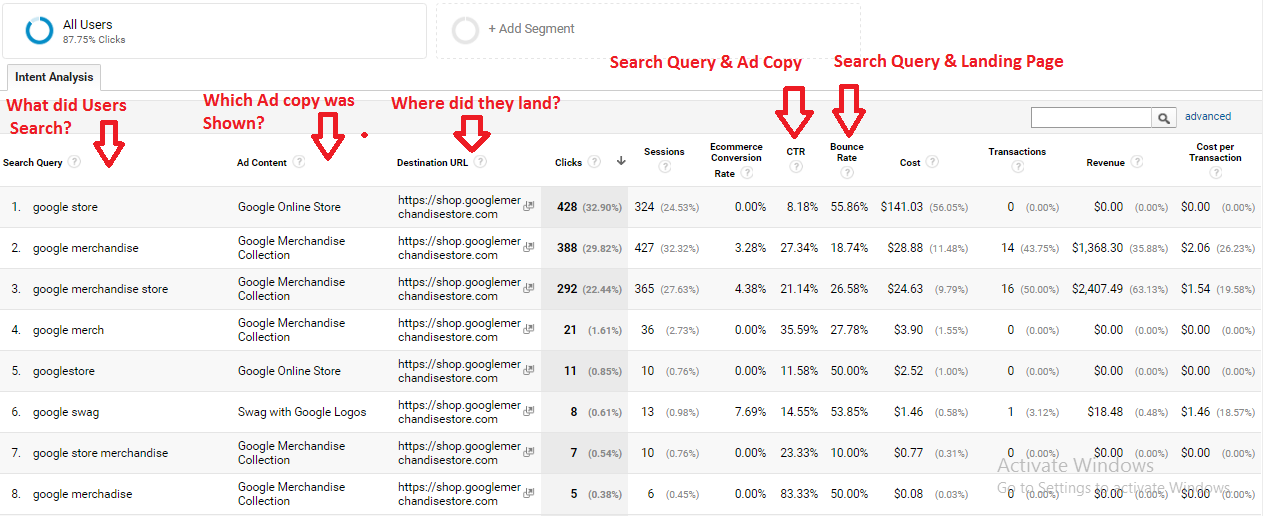Open help icon next to Cost header
Image resolution: width=1263 pixels, height=516 pixels.
(x=932, y=162)
